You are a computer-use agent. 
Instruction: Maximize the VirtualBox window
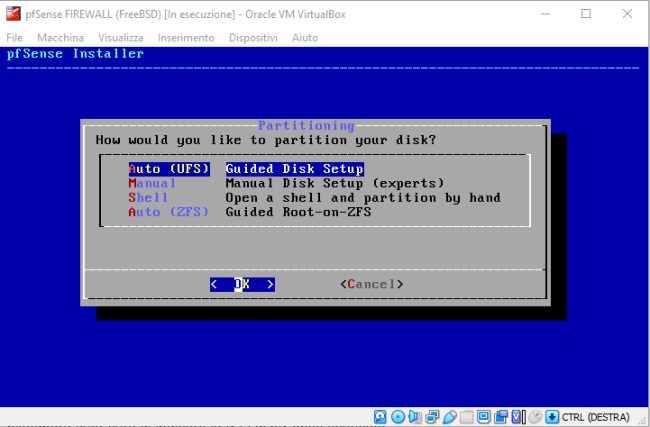click(586, 14)
